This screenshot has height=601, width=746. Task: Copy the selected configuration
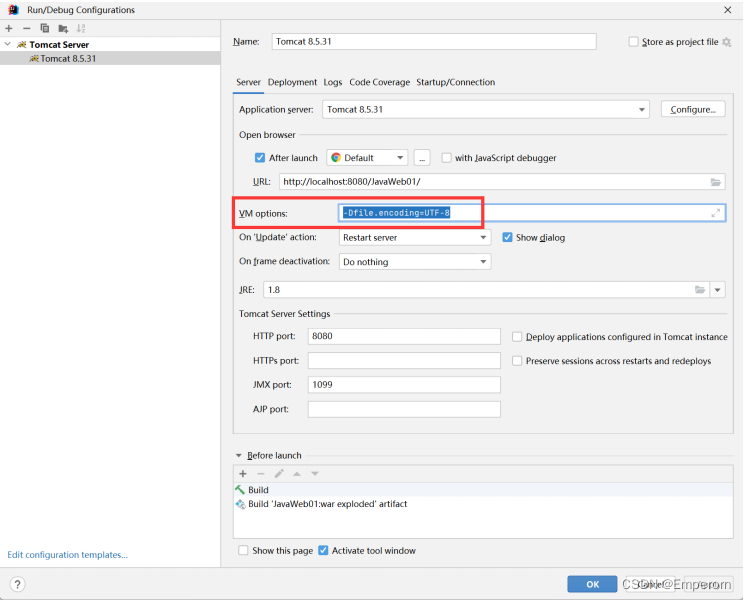tap(45, 29)
